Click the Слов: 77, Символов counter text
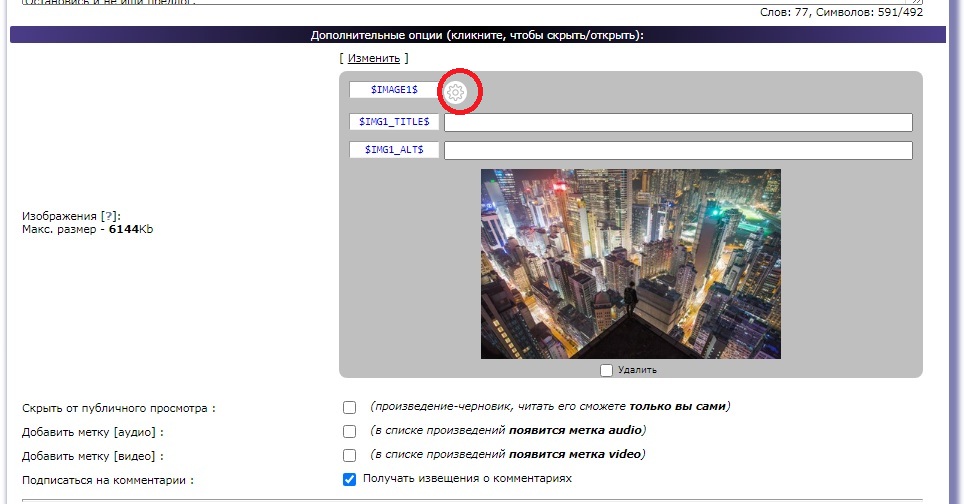This screenshot has width=964, height=504. pos(841,12)
